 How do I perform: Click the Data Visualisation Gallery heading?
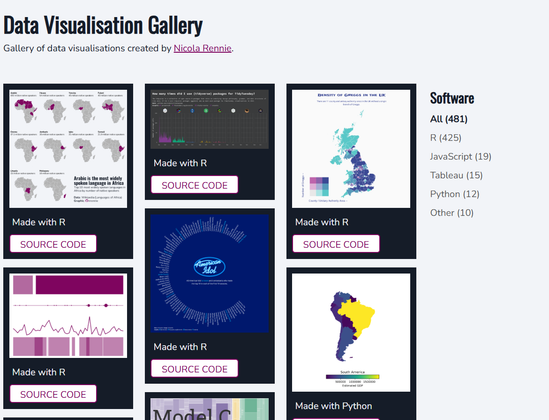(x=103, y=25)
